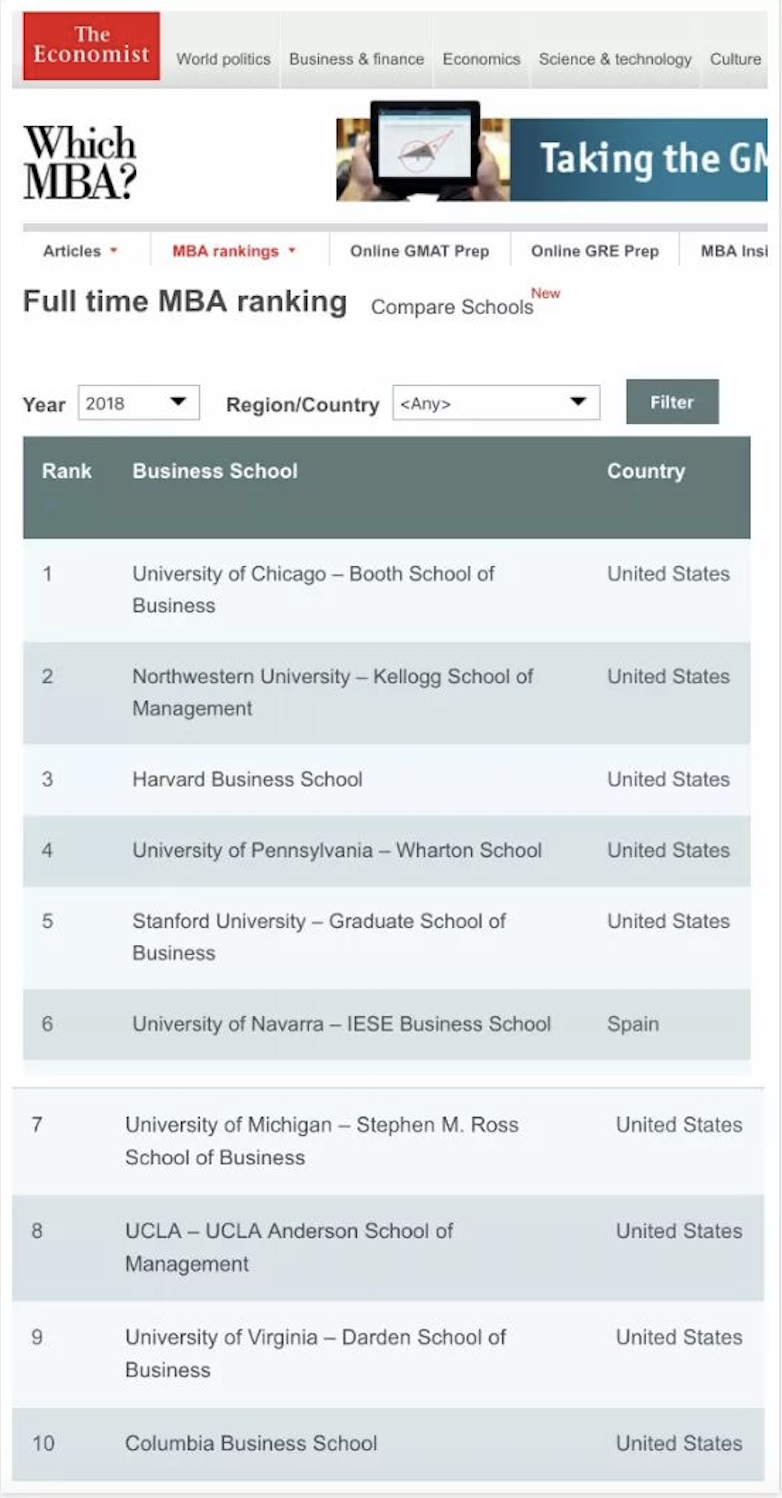Screen dimensions: 782x1498
Task: Open the Compare Schools link
Action: pos(452,307)
